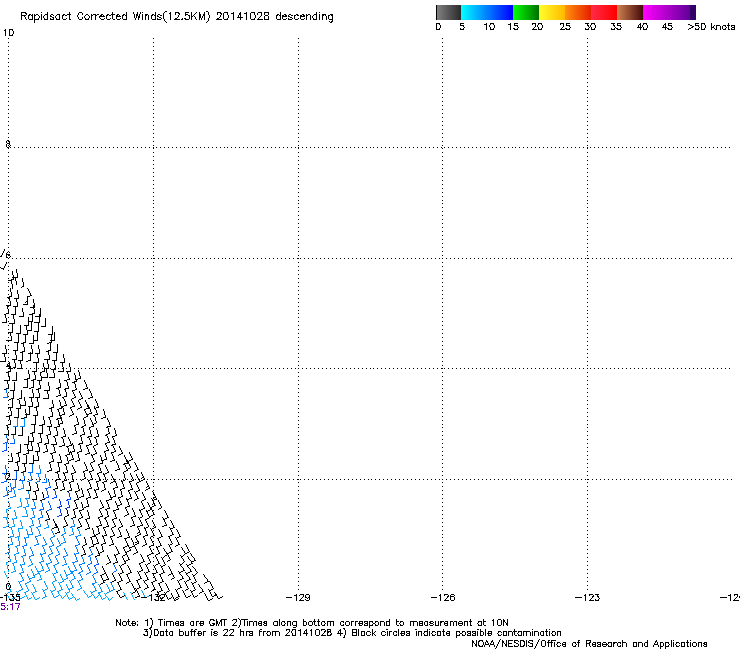Click the longitude label '-132'
Screen dimensions: 740x650
click(154, 598)
